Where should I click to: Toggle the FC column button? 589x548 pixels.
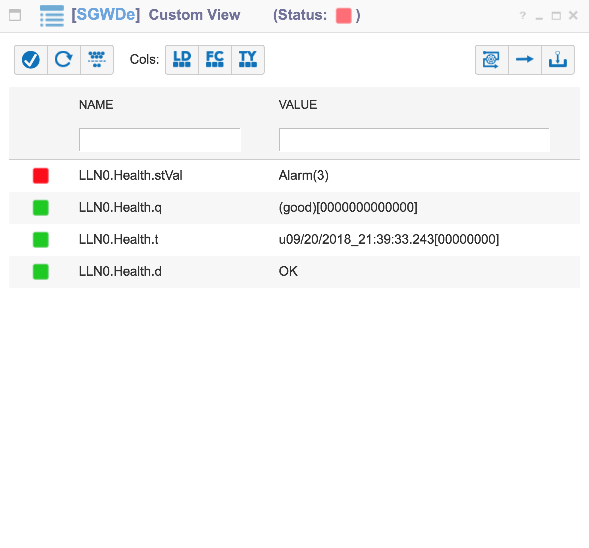click(x=215, y=60)
